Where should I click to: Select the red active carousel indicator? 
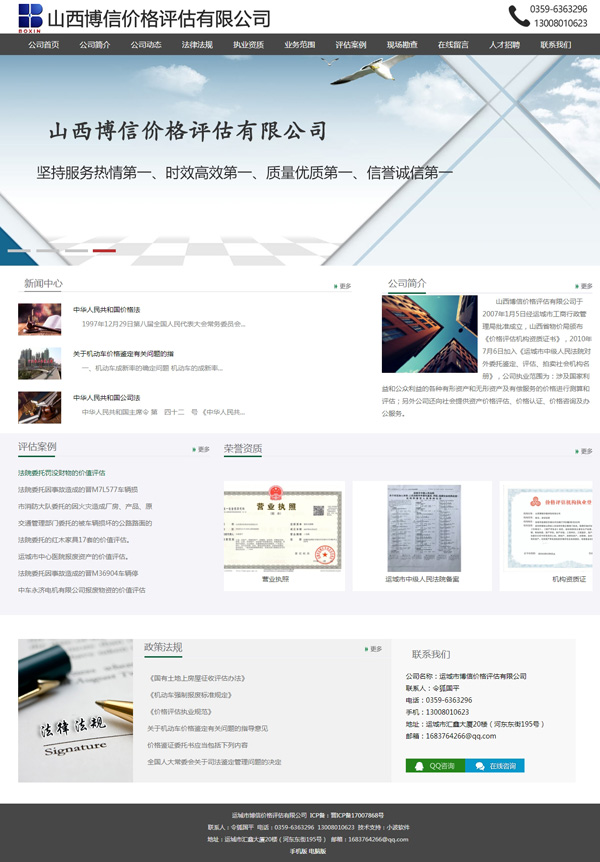click(x=104, y=250)
